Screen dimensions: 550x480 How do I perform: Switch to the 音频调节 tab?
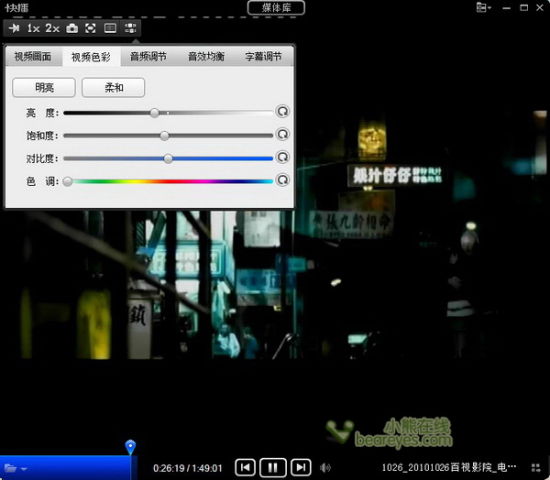click(x=148, y=56)
